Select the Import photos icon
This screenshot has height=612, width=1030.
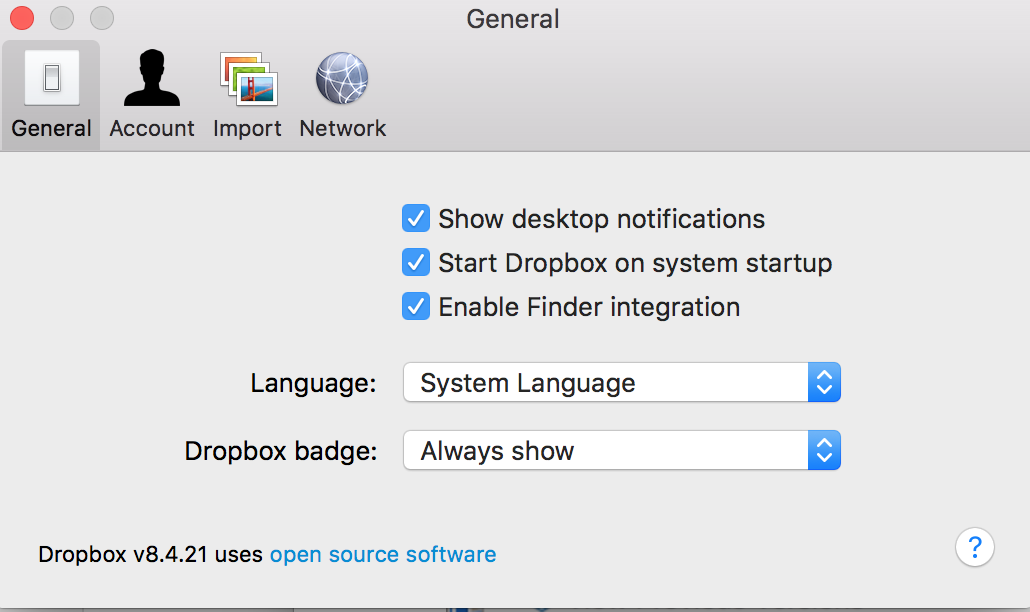(247, 78)
